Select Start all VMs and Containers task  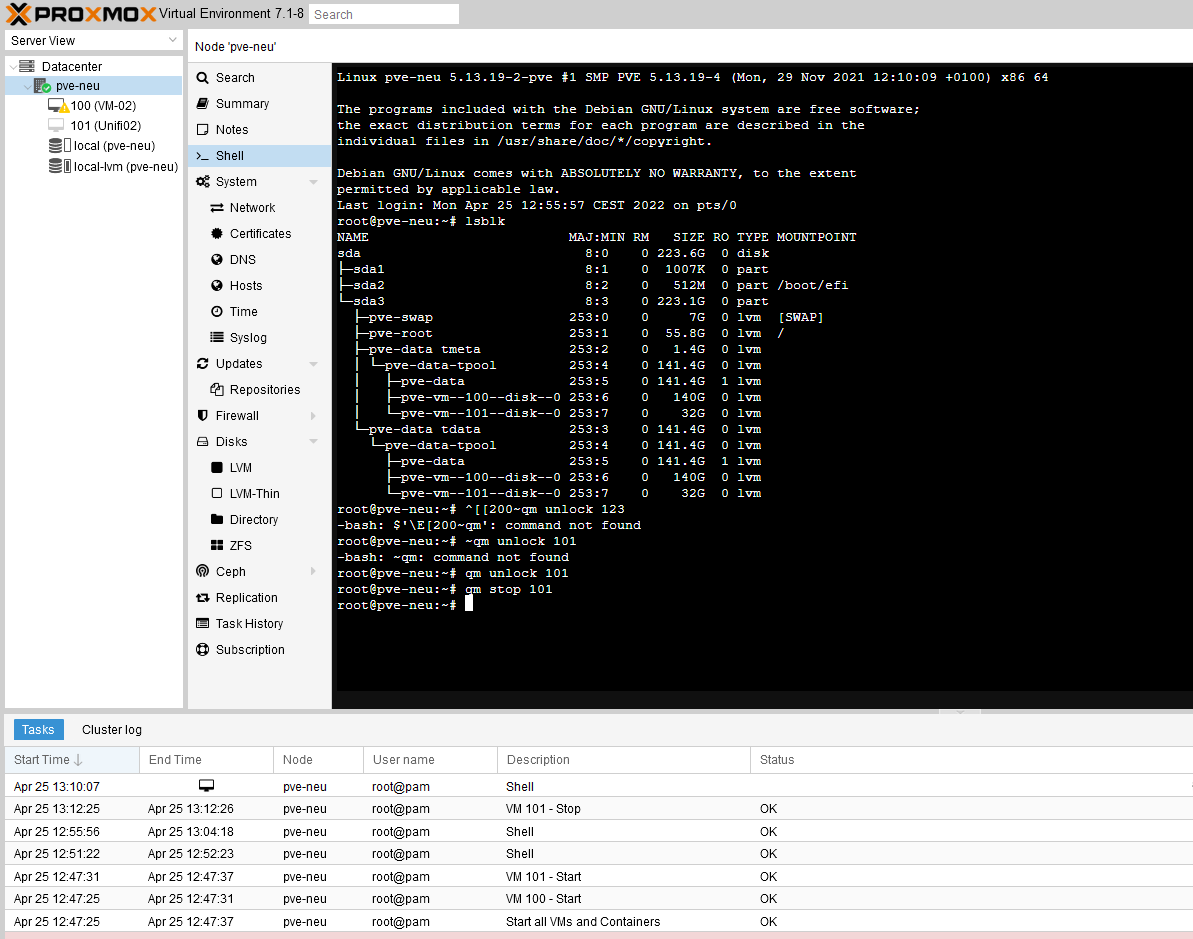point(599,921)
